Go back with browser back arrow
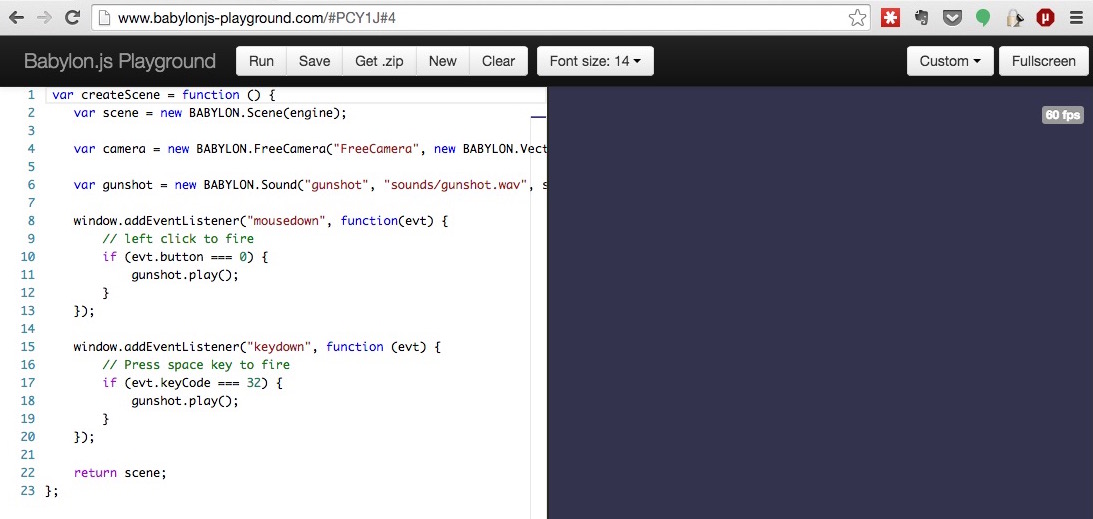The width and height of the screenshot is (1093, 519). [15, 18]
